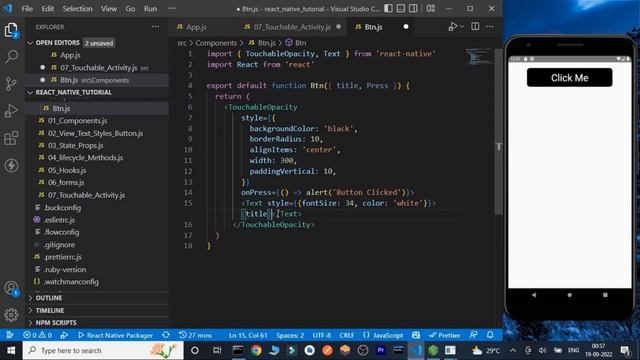Open the Manage gear settings icon

[11, 315]
